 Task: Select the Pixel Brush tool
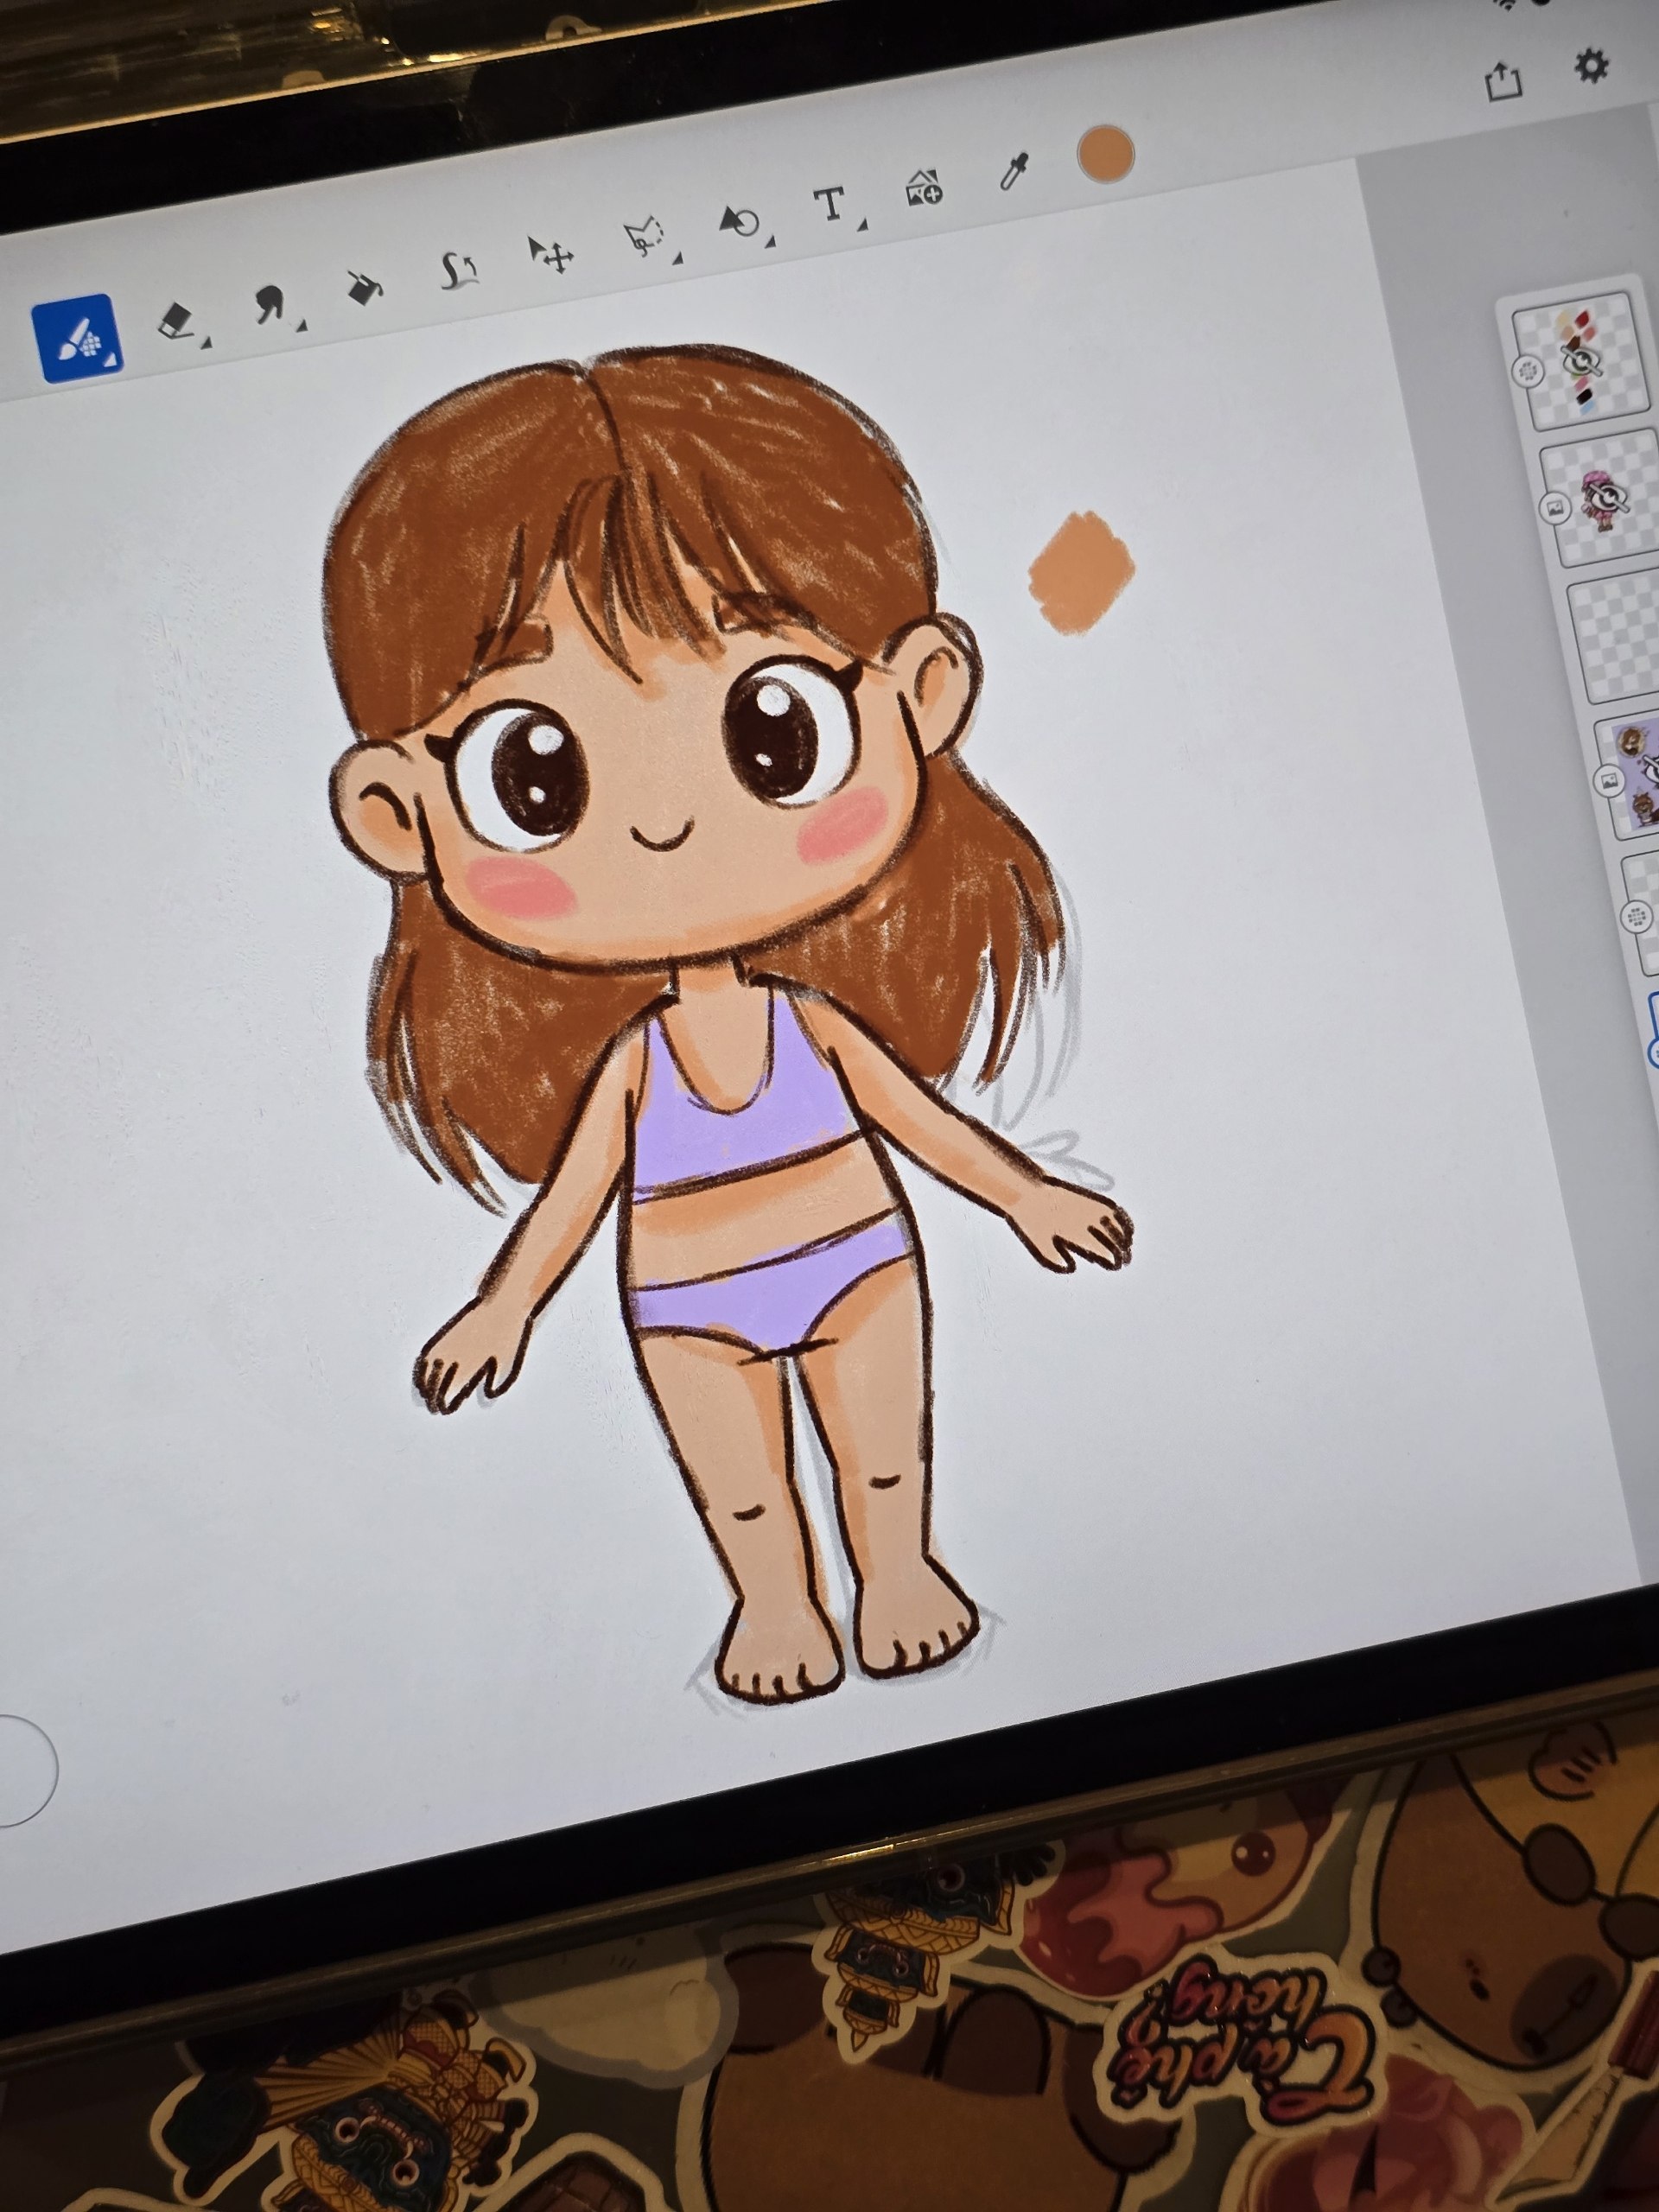[77, 337]
